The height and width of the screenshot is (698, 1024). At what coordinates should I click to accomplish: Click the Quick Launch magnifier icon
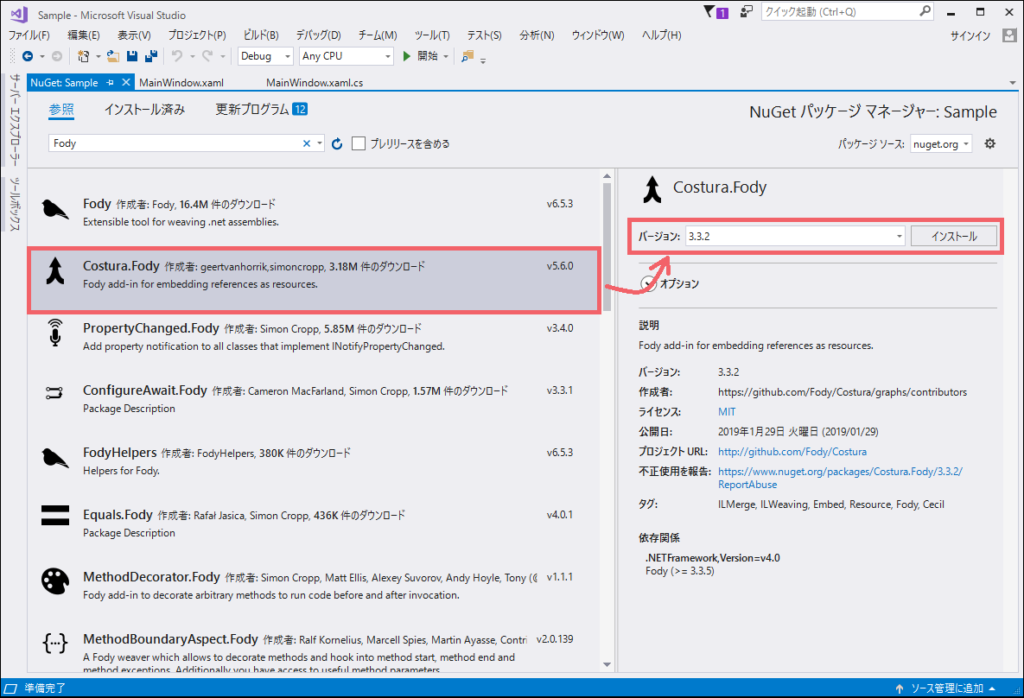(x=925, y=11)
